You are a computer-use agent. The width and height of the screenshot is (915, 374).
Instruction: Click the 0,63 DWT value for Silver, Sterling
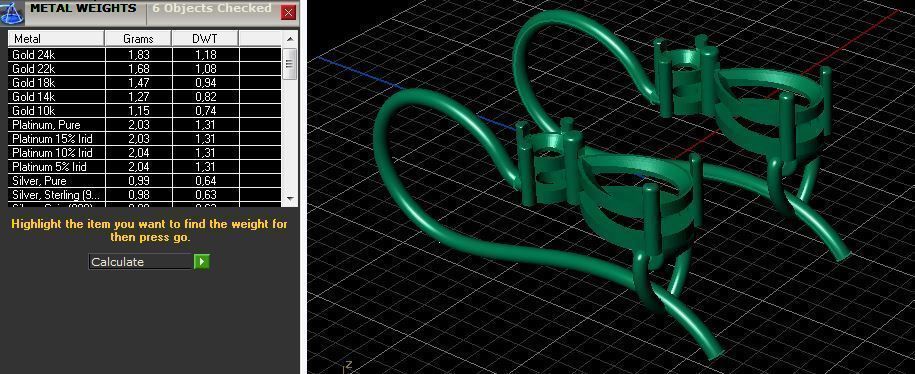(205, 194)
